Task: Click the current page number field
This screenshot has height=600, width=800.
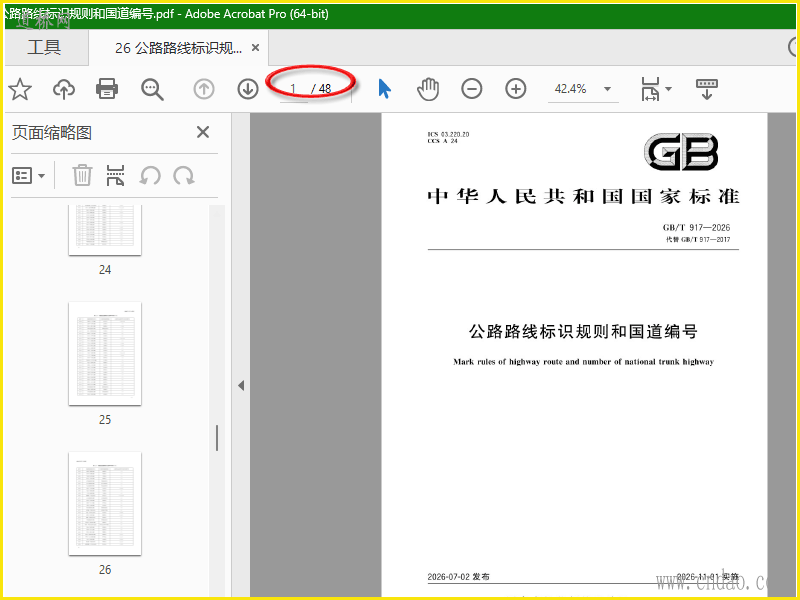Action: [x=293, y=89]
